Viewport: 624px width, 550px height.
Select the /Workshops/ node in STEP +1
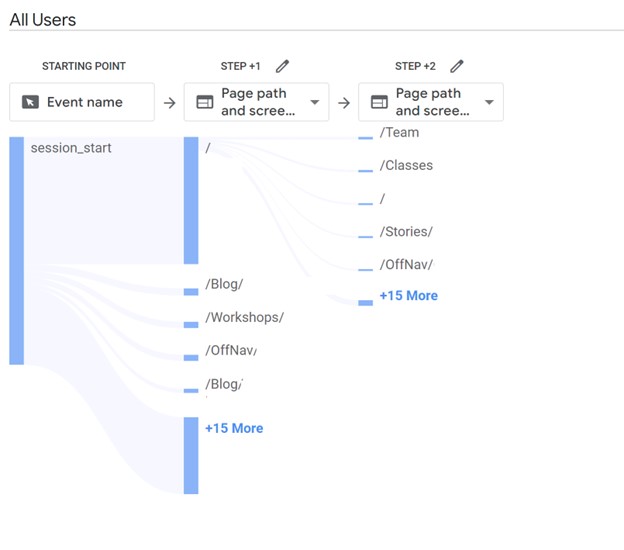tap(244, 317)
